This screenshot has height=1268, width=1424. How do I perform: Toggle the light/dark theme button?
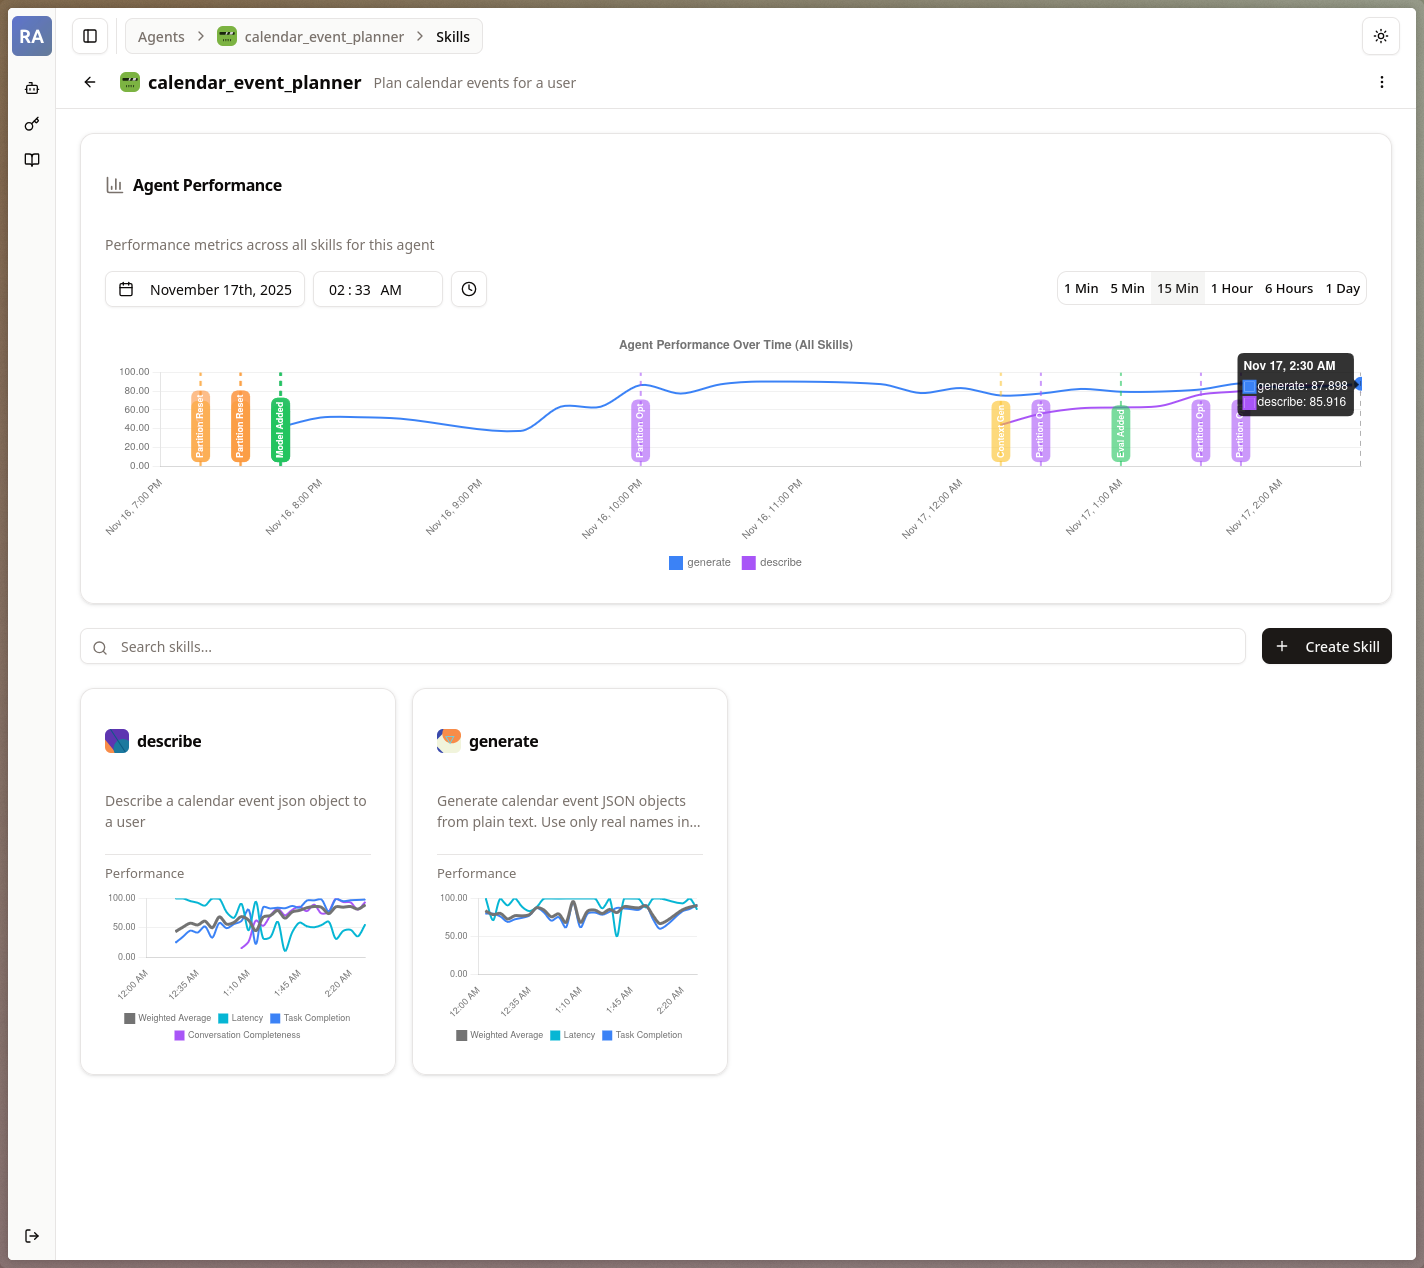(x=1380, y=36)
